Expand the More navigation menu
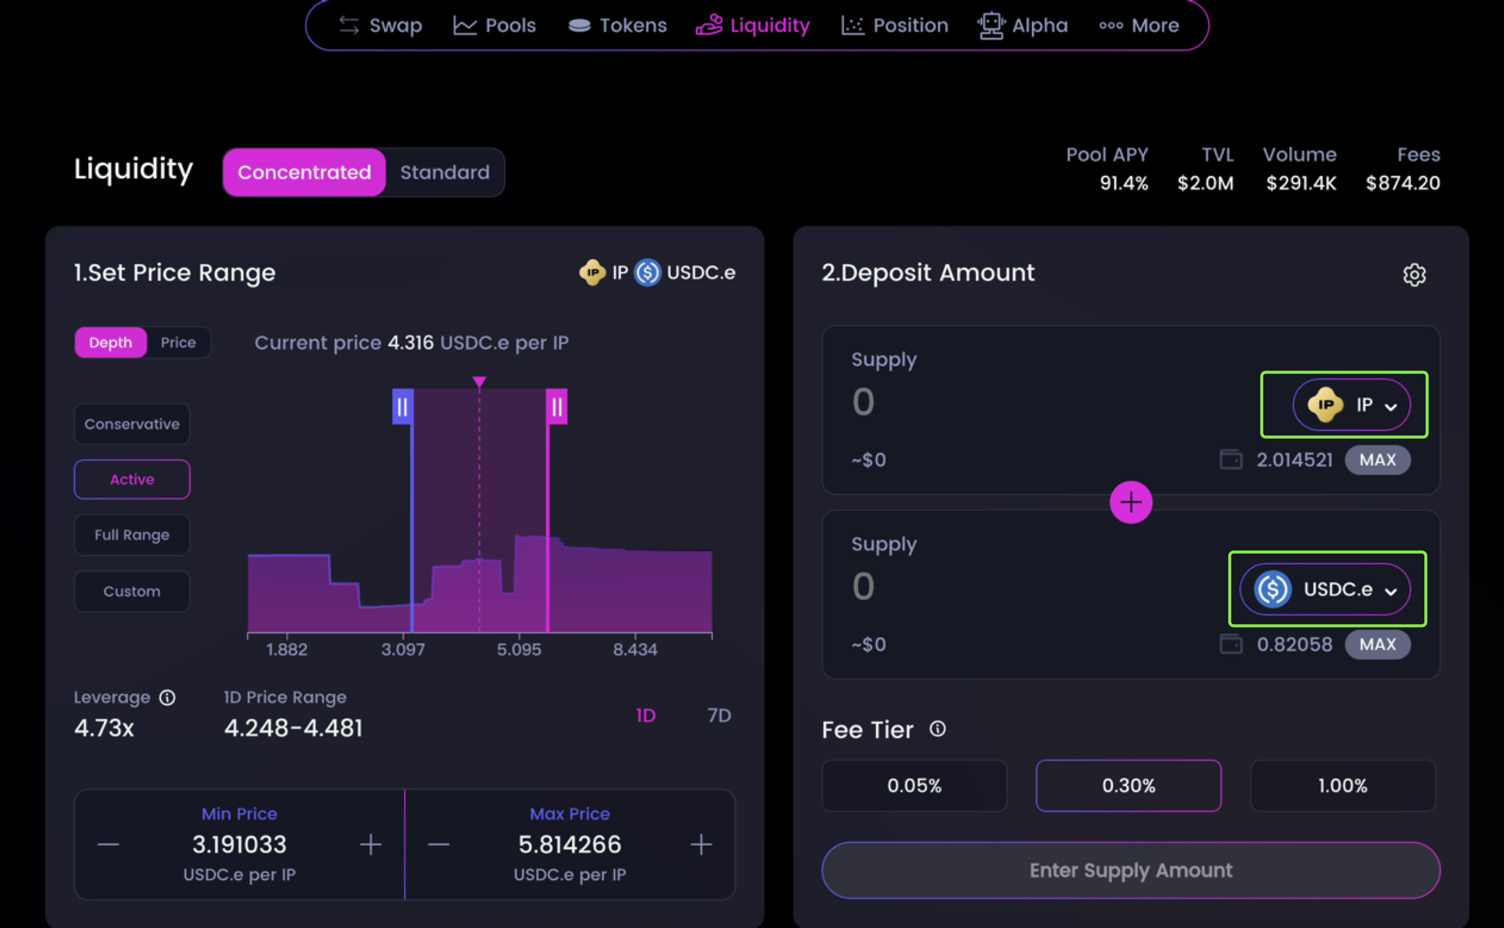This screenshot has height=928, width=1504. click(1139, 25)
